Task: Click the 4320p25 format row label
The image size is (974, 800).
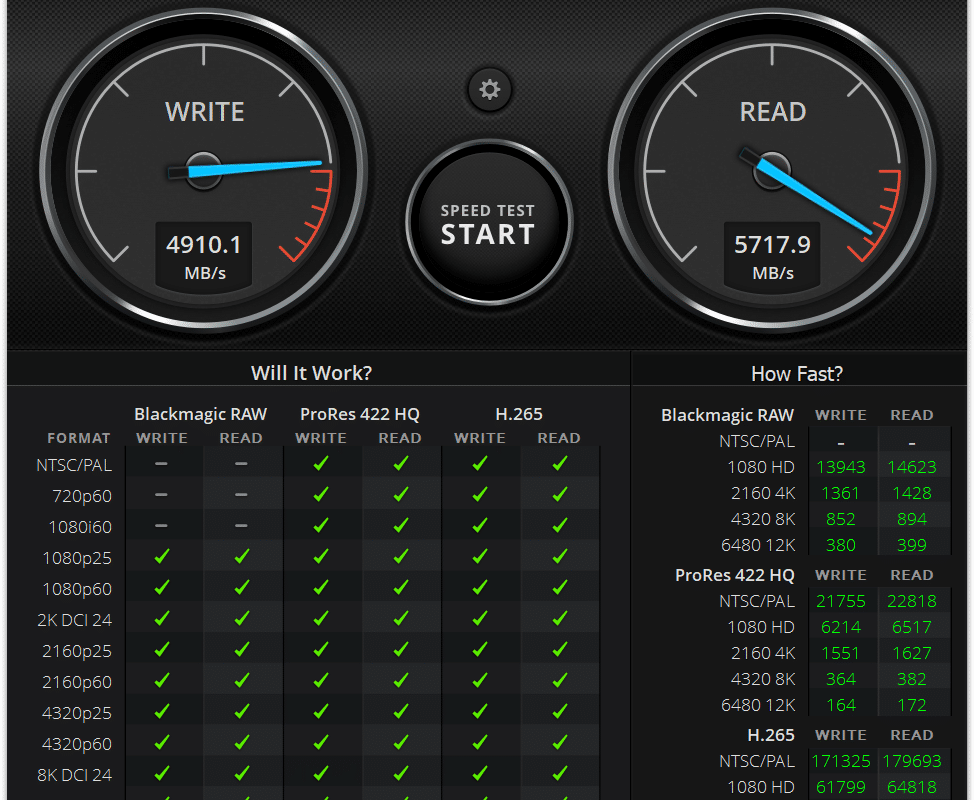Action: [x=77, y=713]
